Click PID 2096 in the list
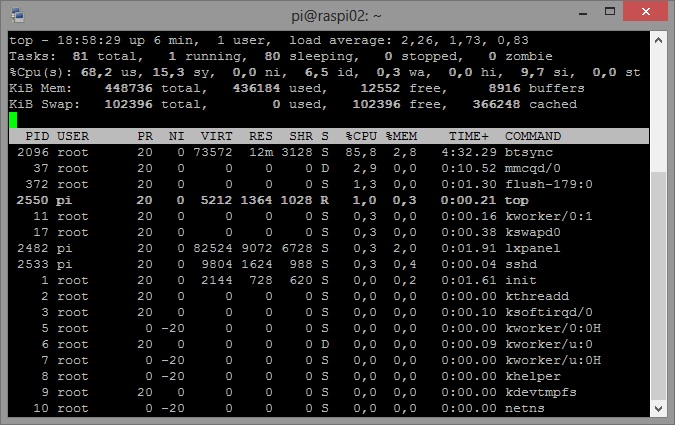Screen dimensions: 675x425 pos(33,152)
